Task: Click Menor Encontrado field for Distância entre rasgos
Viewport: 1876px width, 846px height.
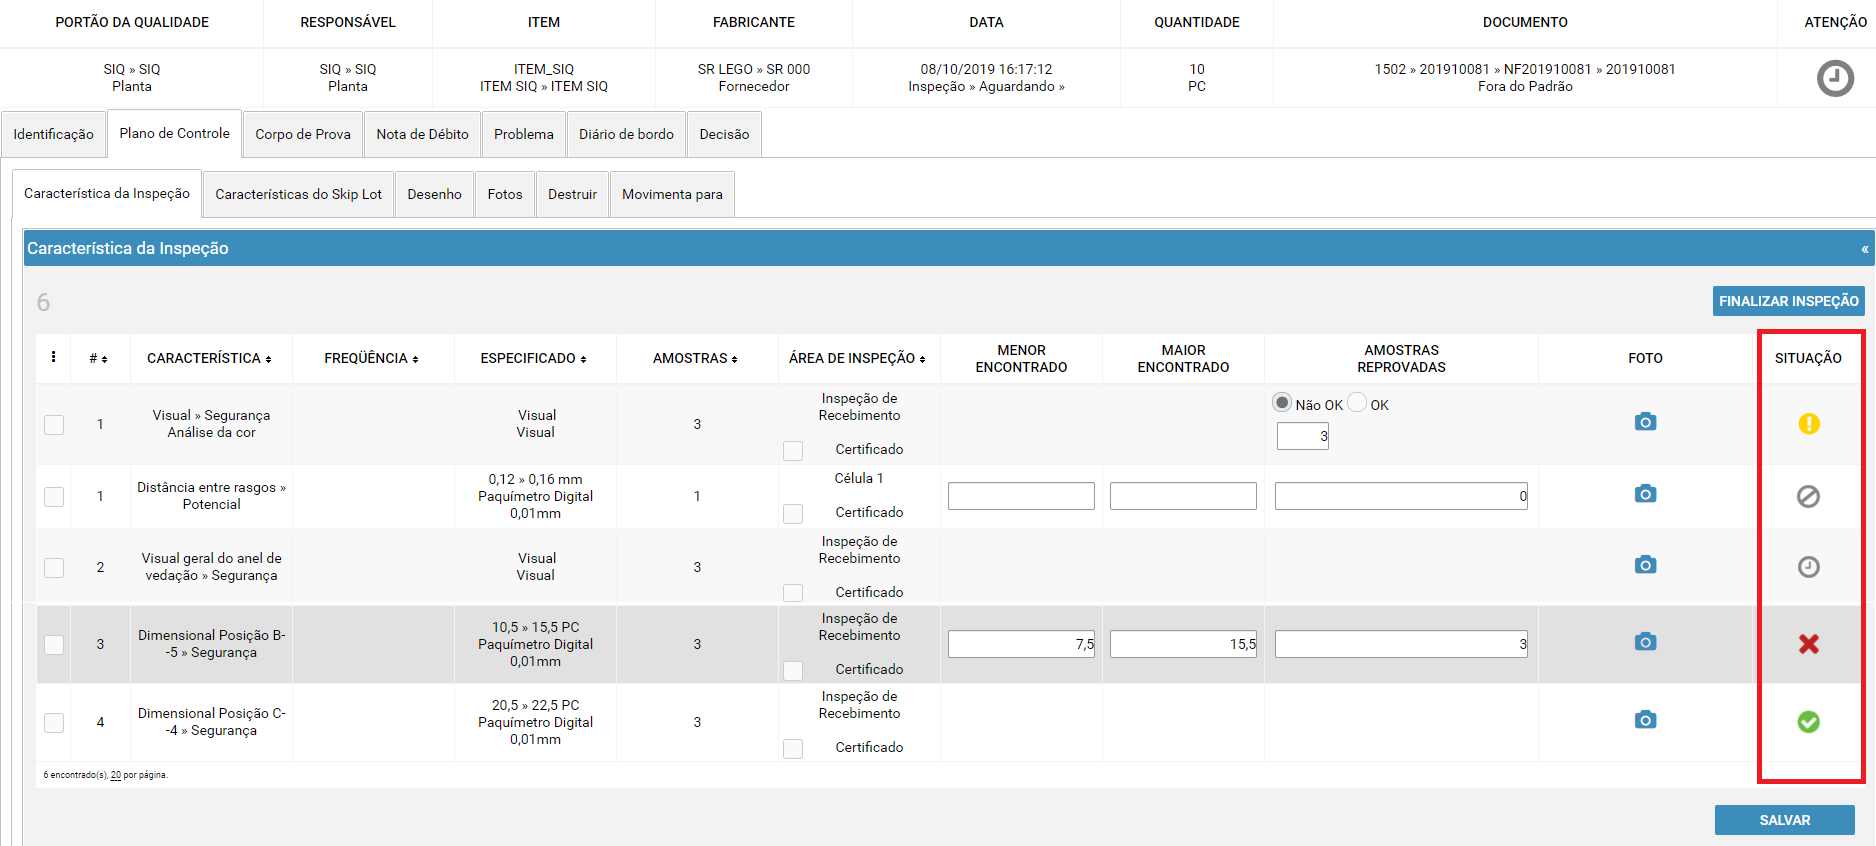Action: point(1021,496)
